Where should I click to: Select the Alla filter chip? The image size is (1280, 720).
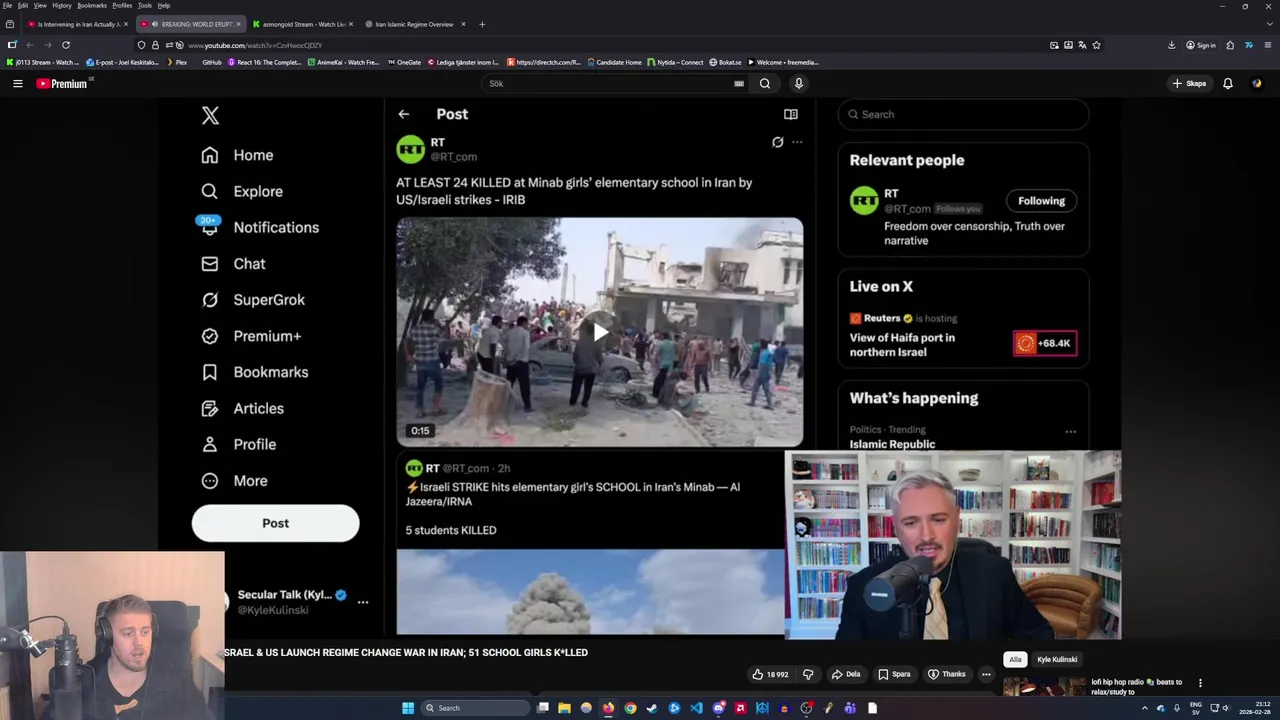[x=1015, y=660]
